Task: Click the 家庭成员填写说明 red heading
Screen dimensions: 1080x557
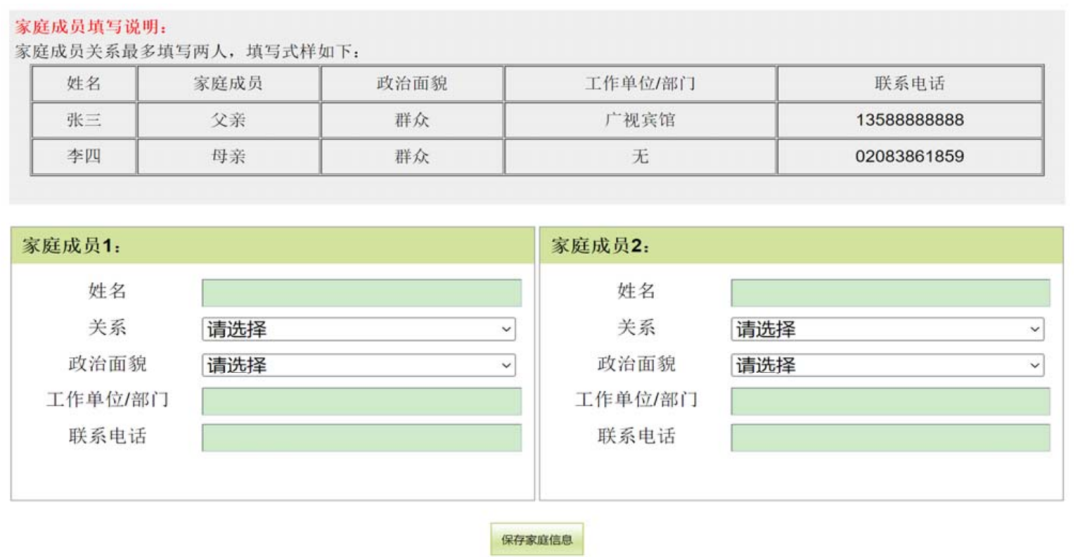Action: tap(91, 28)
